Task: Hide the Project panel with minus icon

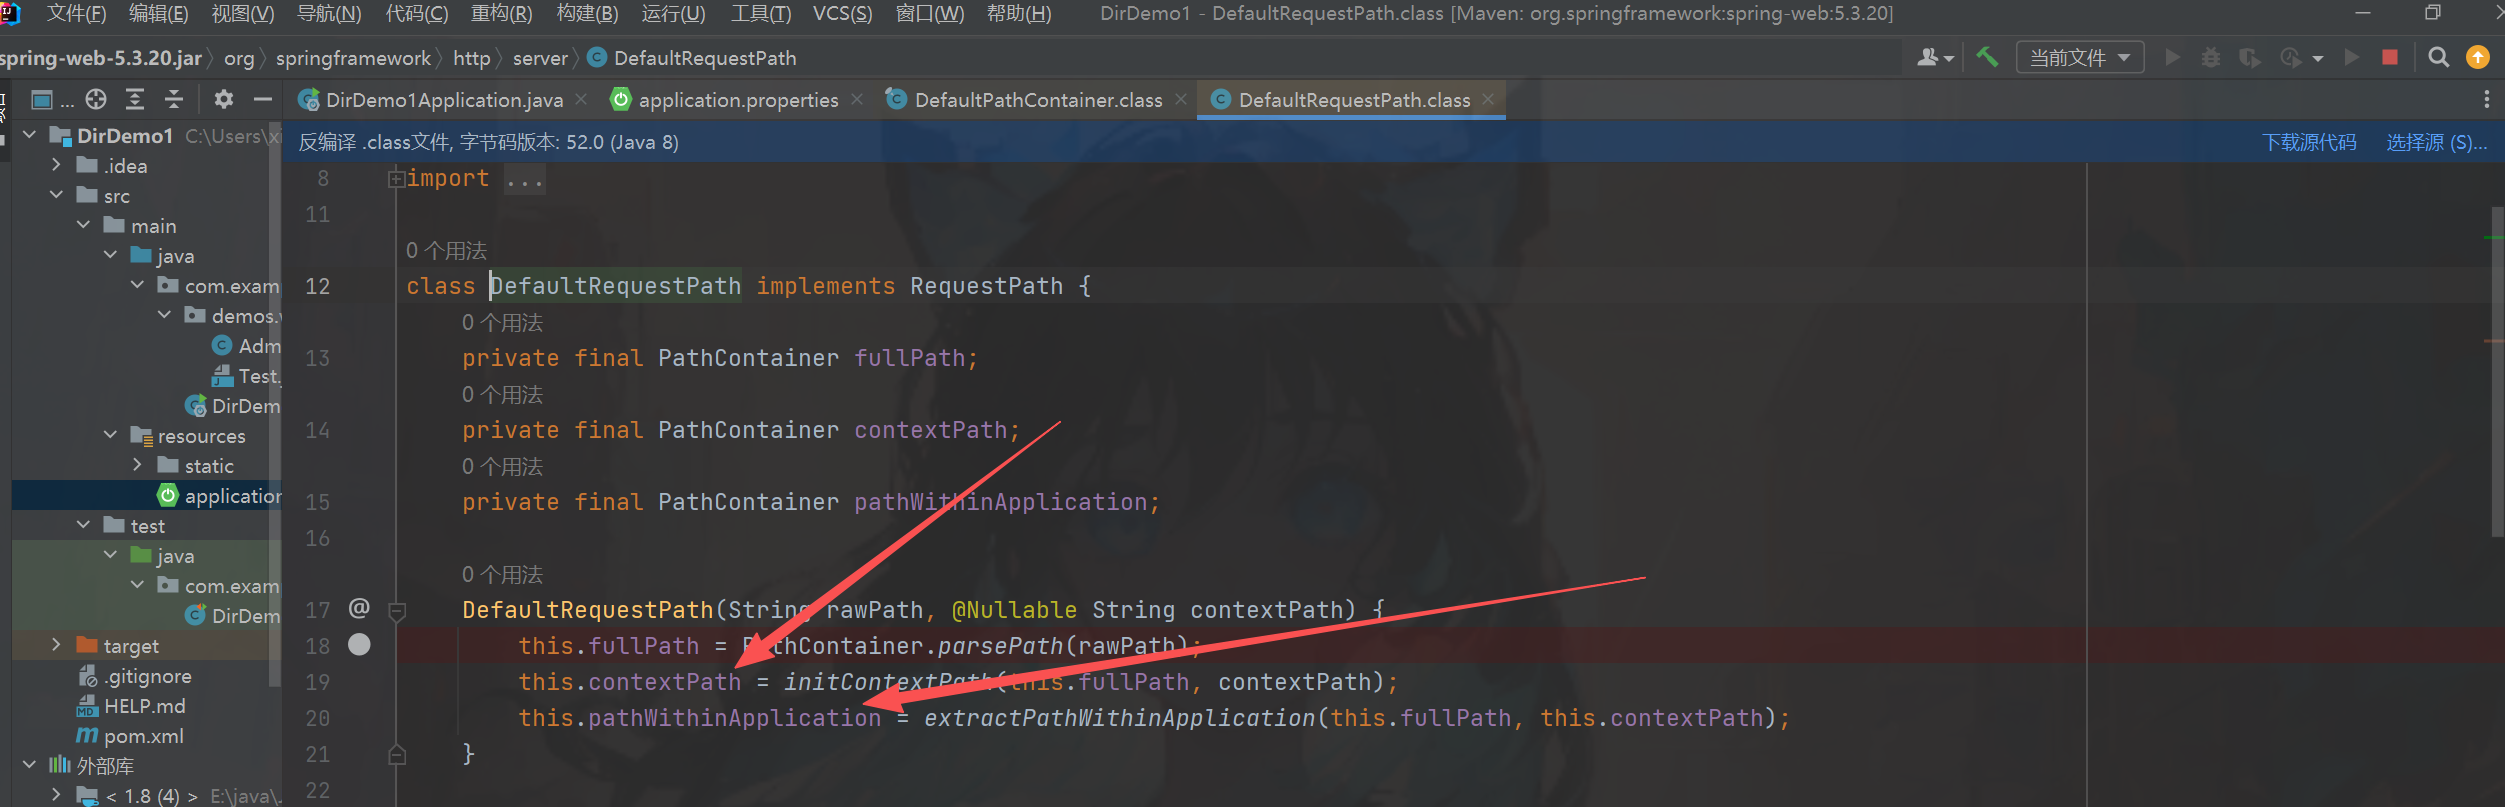Action: [x=263, y=99]
